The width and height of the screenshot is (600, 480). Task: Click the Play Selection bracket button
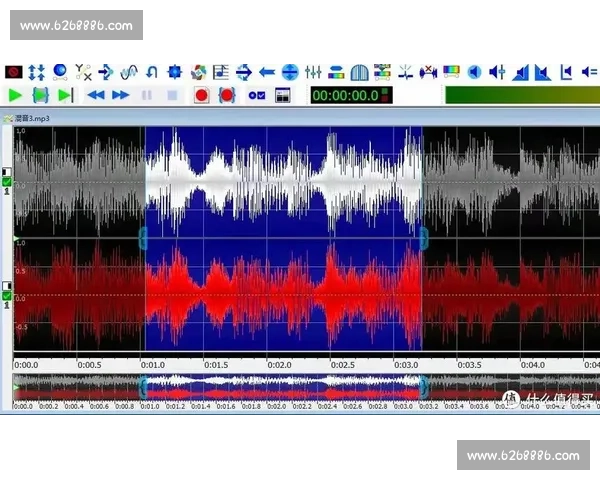[x=41, y=95]
